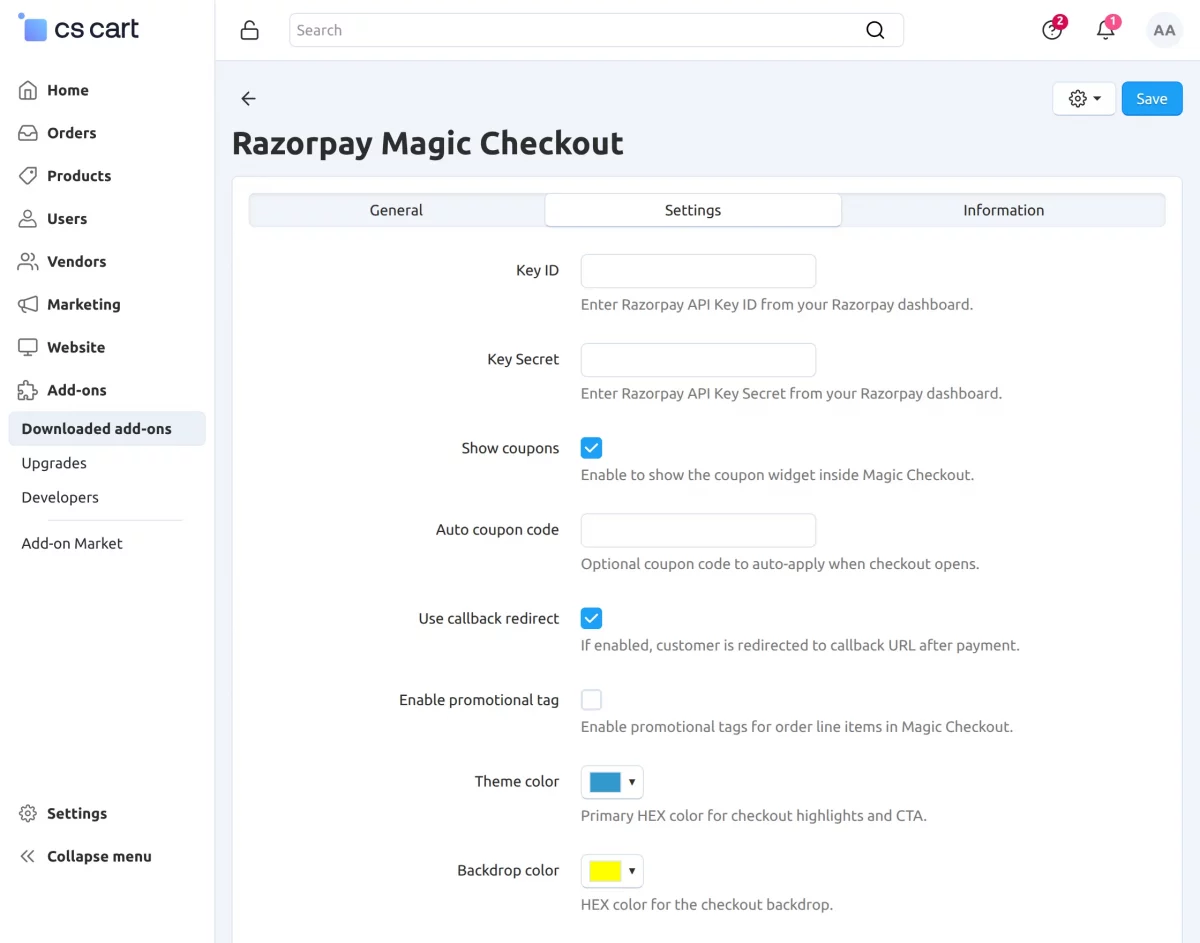Open the Developers menu item
The height and width of the screenshot is (943, 1200).
coord(60,497)
